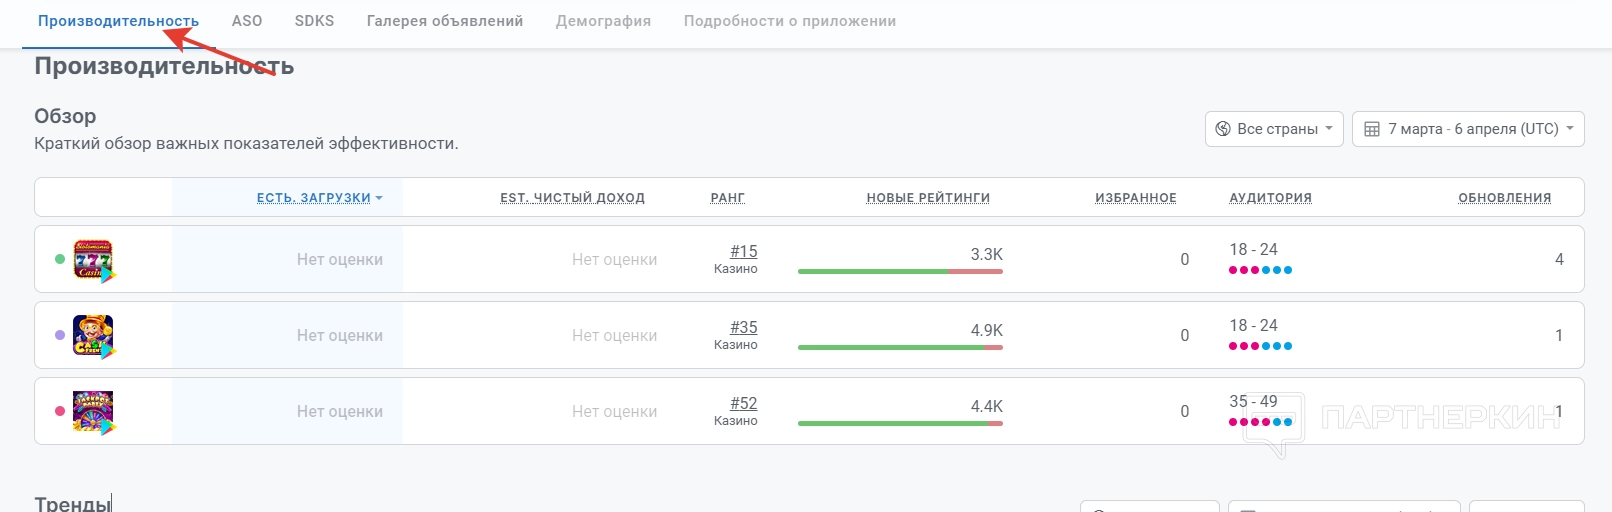Click the green status dot in first row
Screen dimensions: 1612x512
60,259
